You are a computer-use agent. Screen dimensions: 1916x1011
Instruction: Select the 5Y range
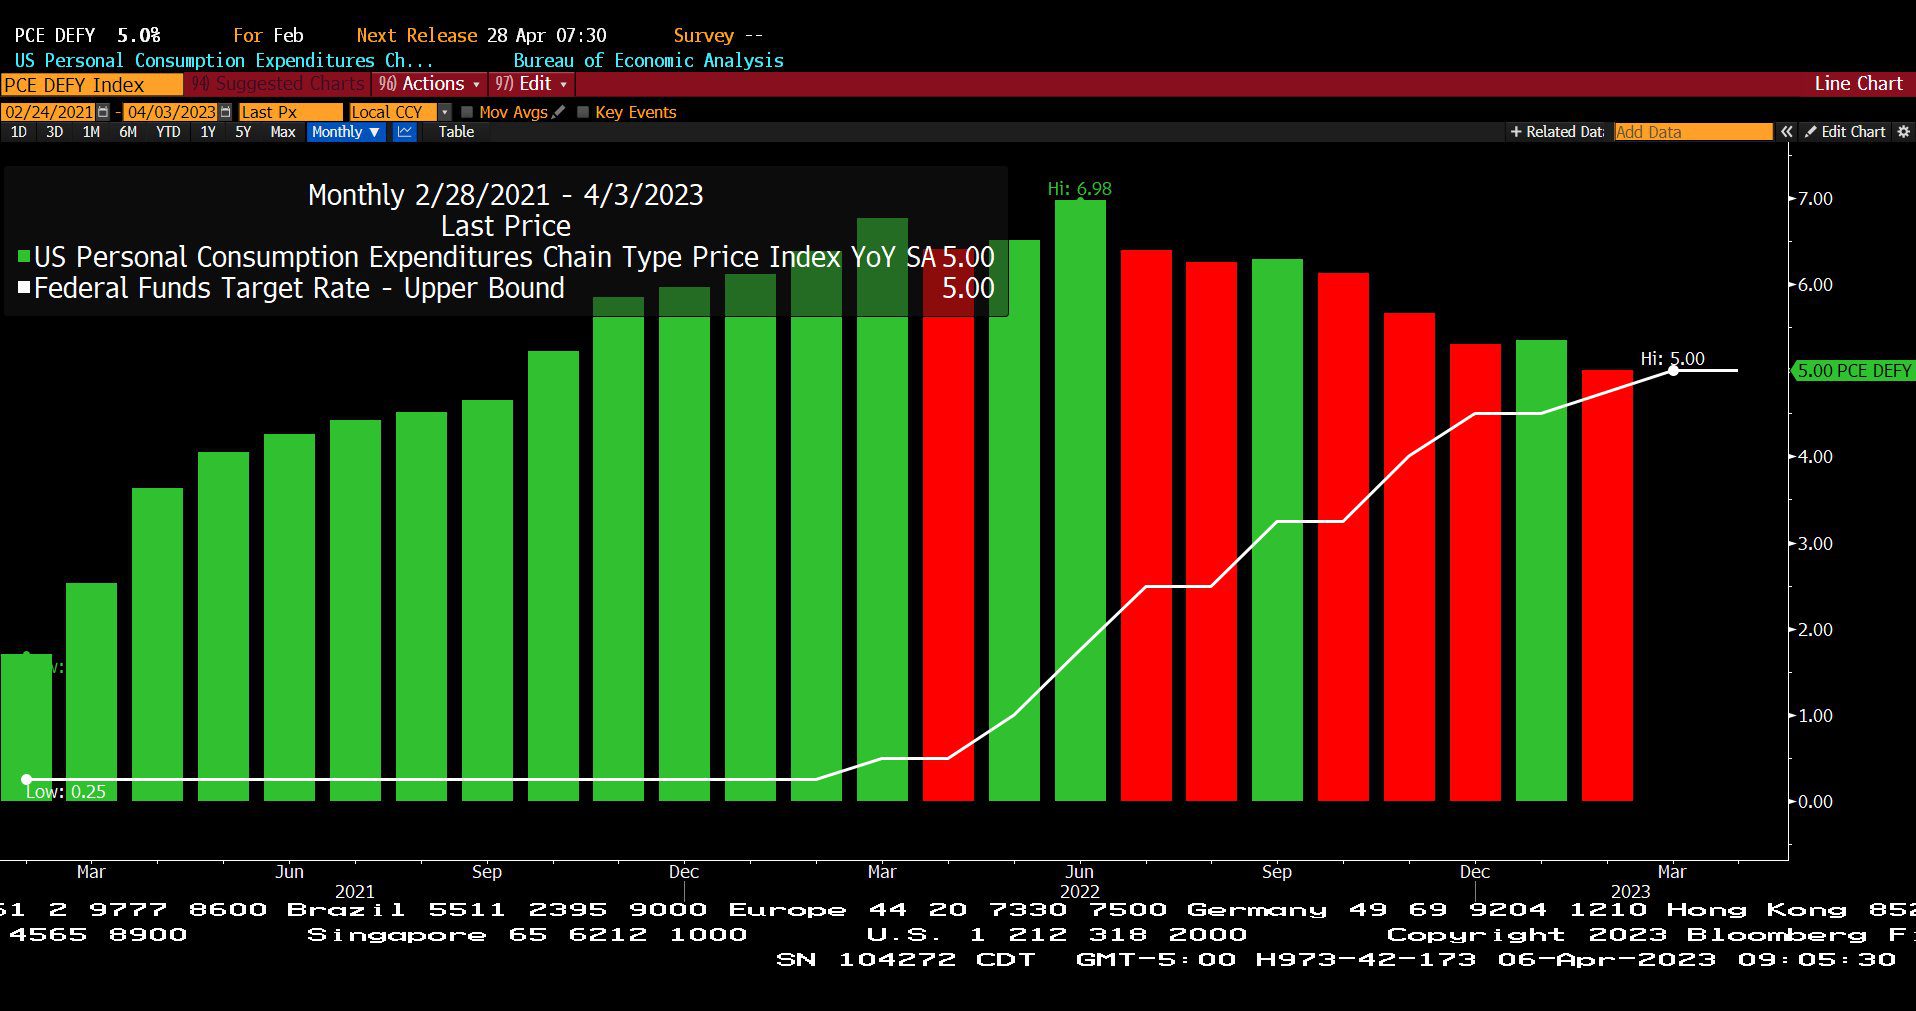[x=243, y=132]
